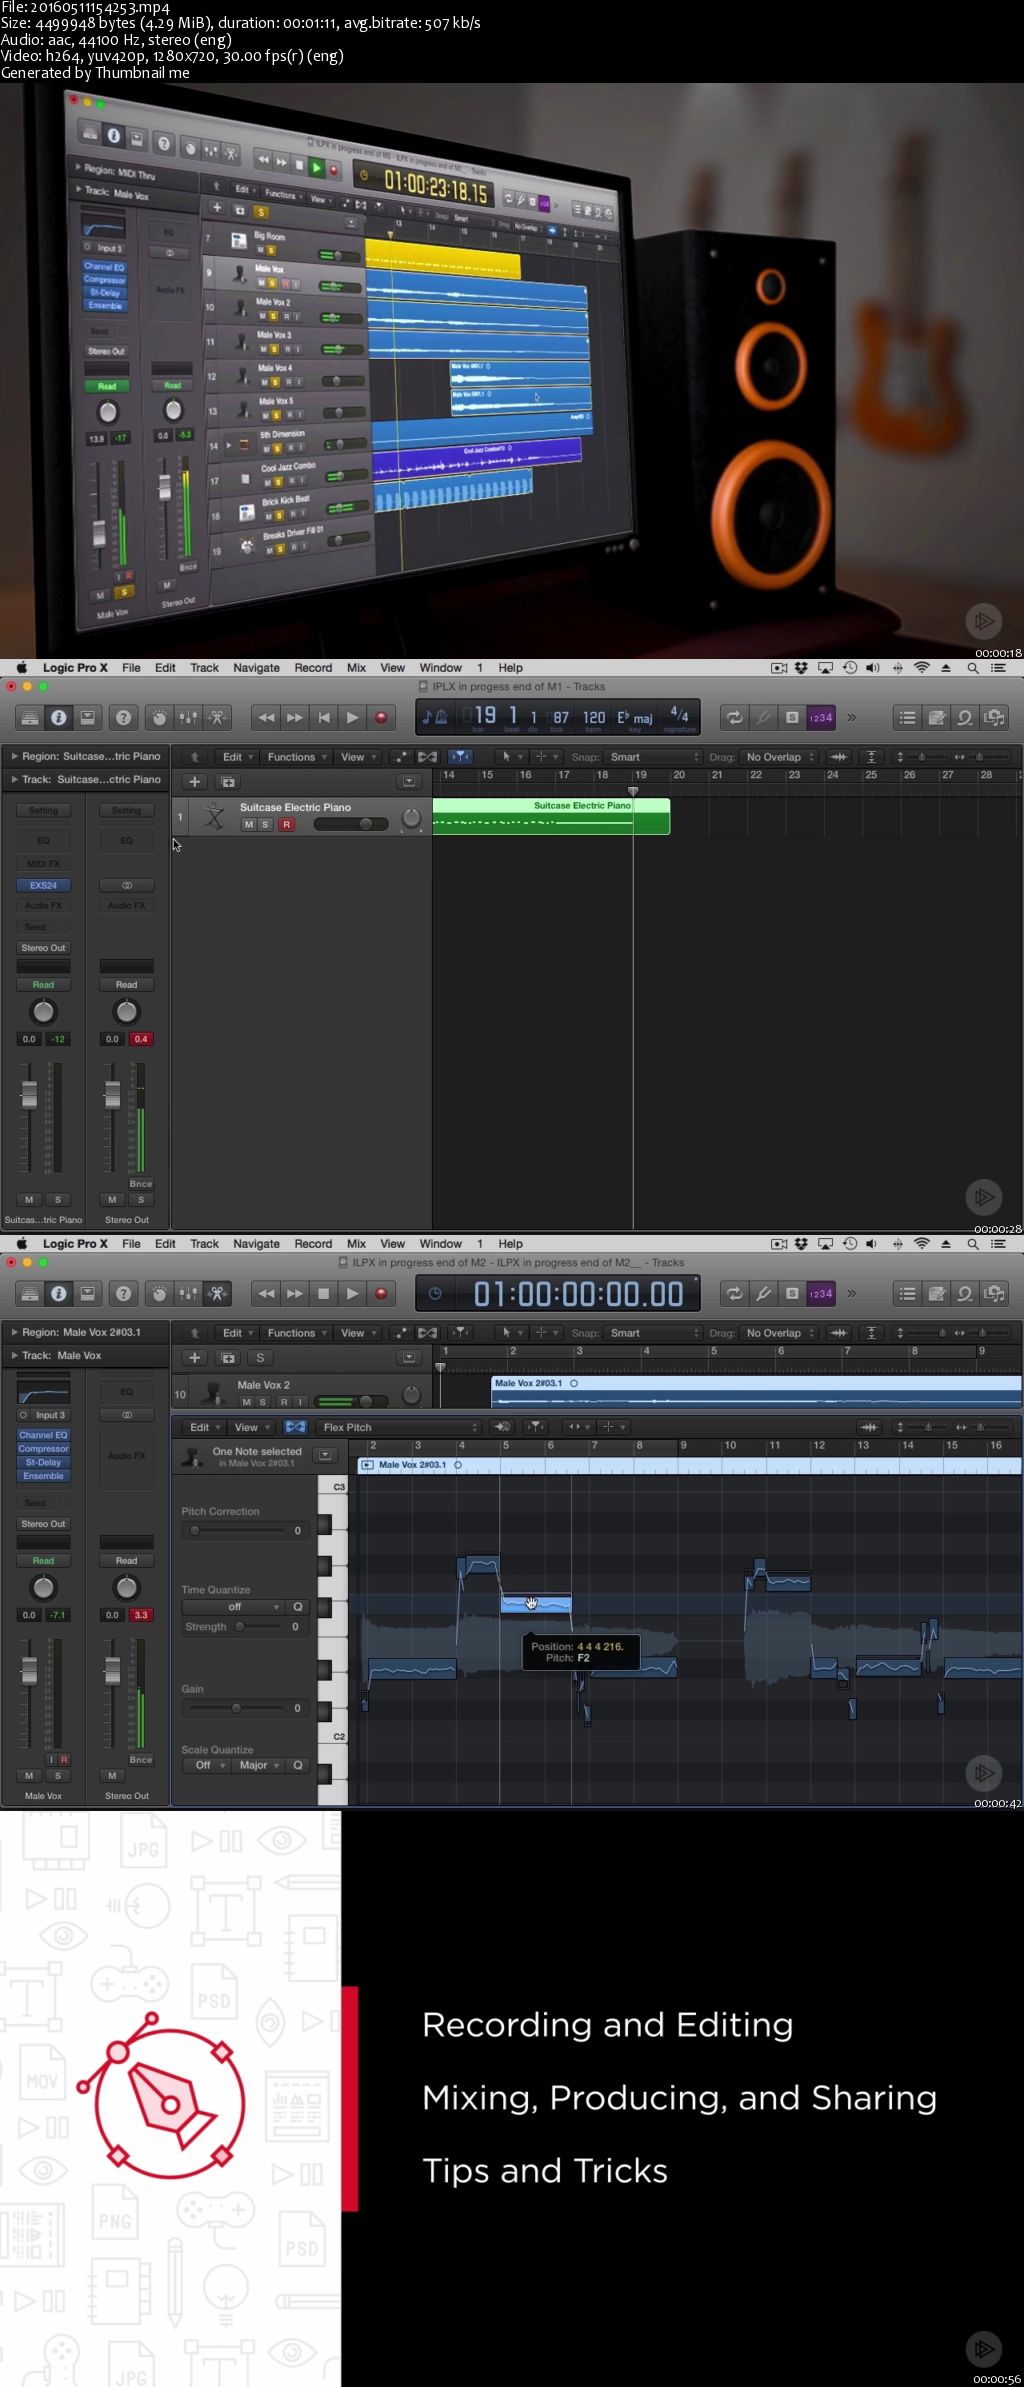Open the Channel EQ plug-in slot
The width and height of the screenshot is (1024, 2387).
43,1435
